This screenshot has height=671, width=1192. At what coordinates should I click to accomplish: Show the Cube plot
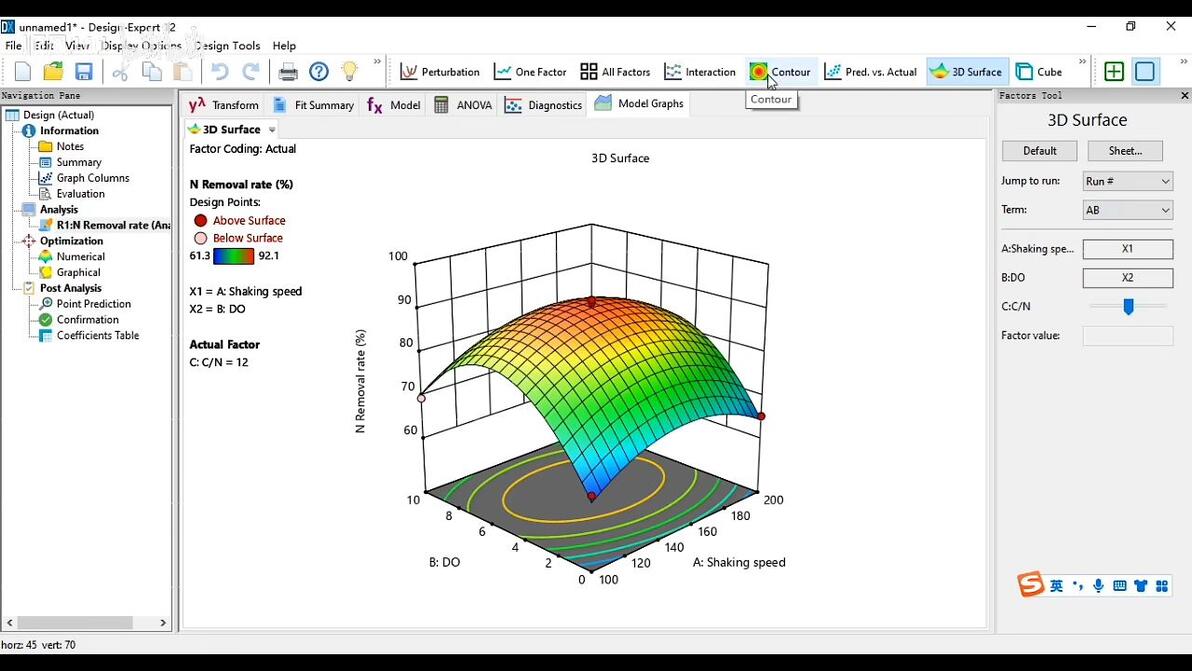(1039, 72)
